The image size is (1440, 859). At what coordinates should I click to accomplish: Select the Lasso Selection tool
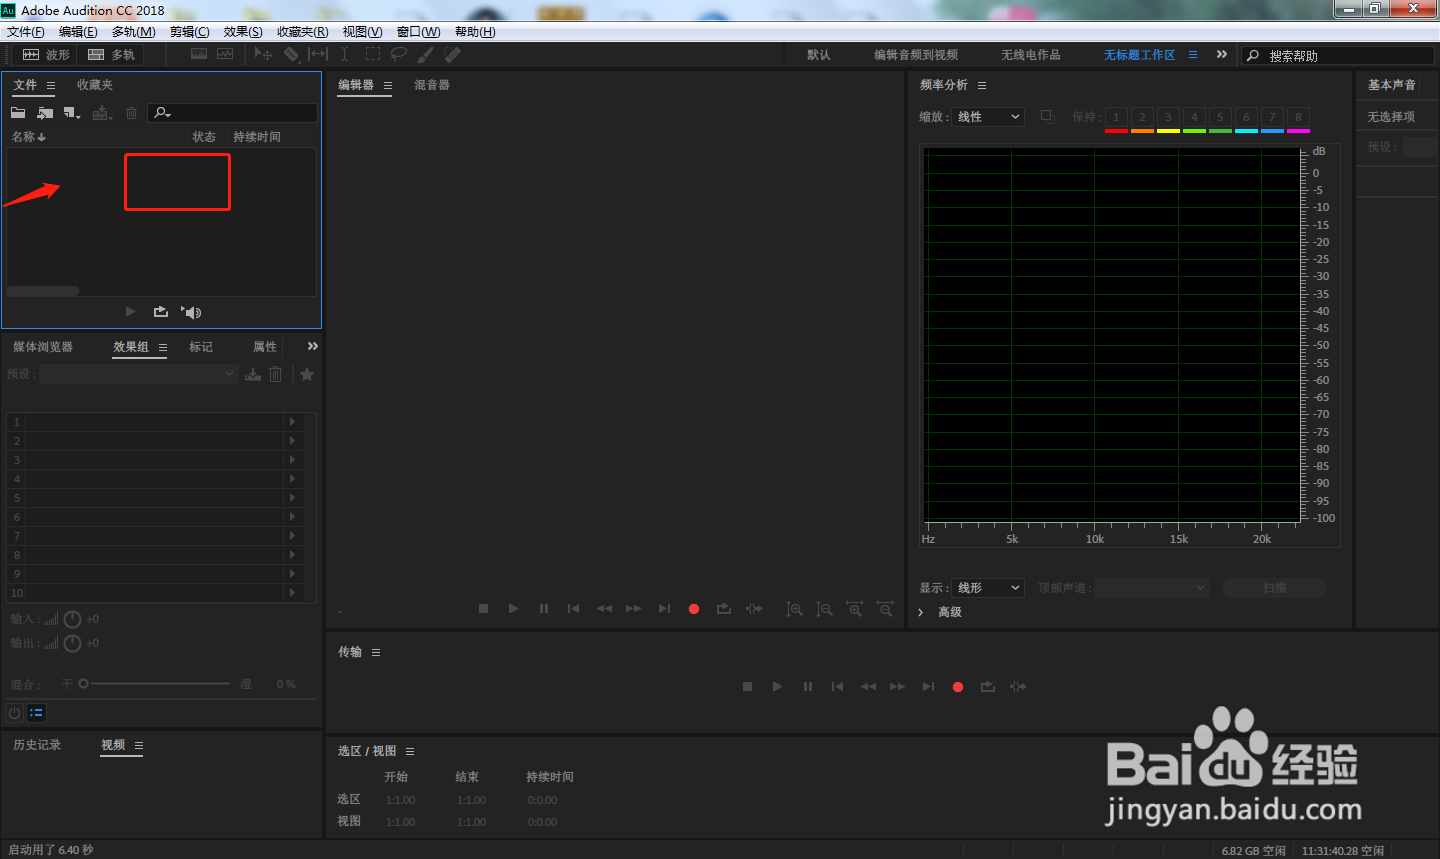click(399, 54)
